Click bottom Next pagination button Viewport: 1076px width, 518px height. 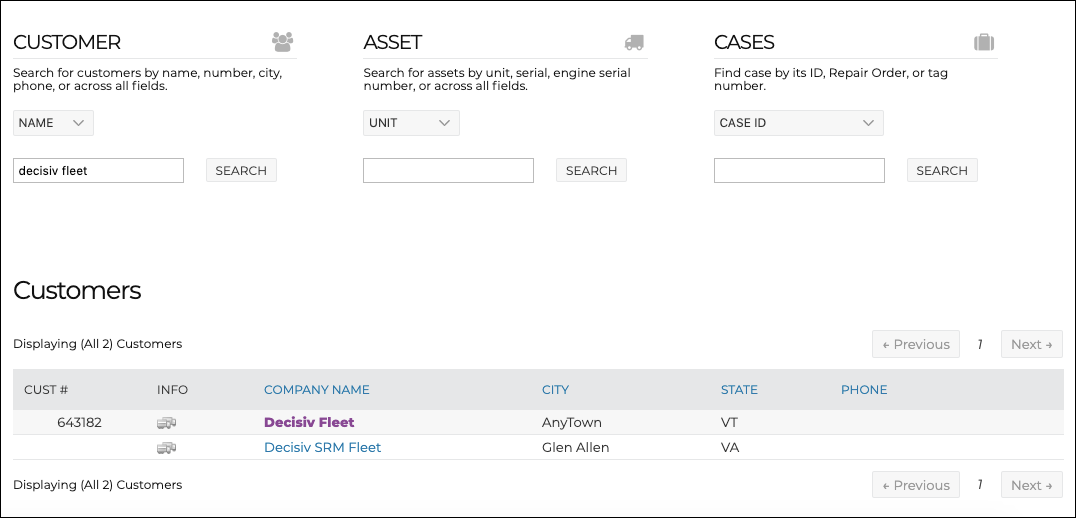pyautogui.click(x=1031, y=485)
